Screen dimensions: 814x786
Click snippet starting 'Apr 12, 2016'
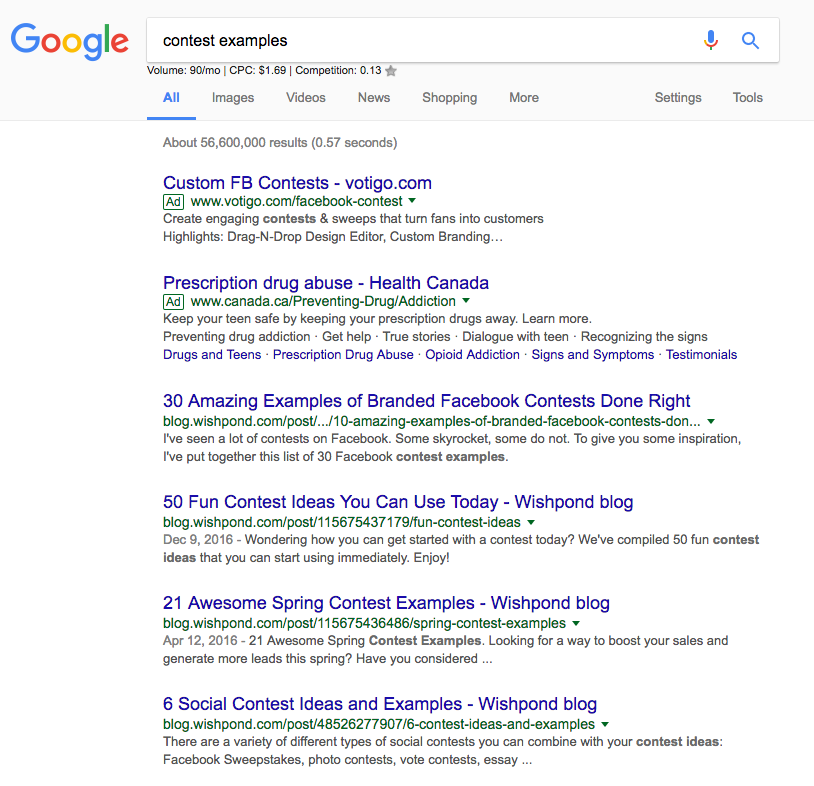point(445,649)
